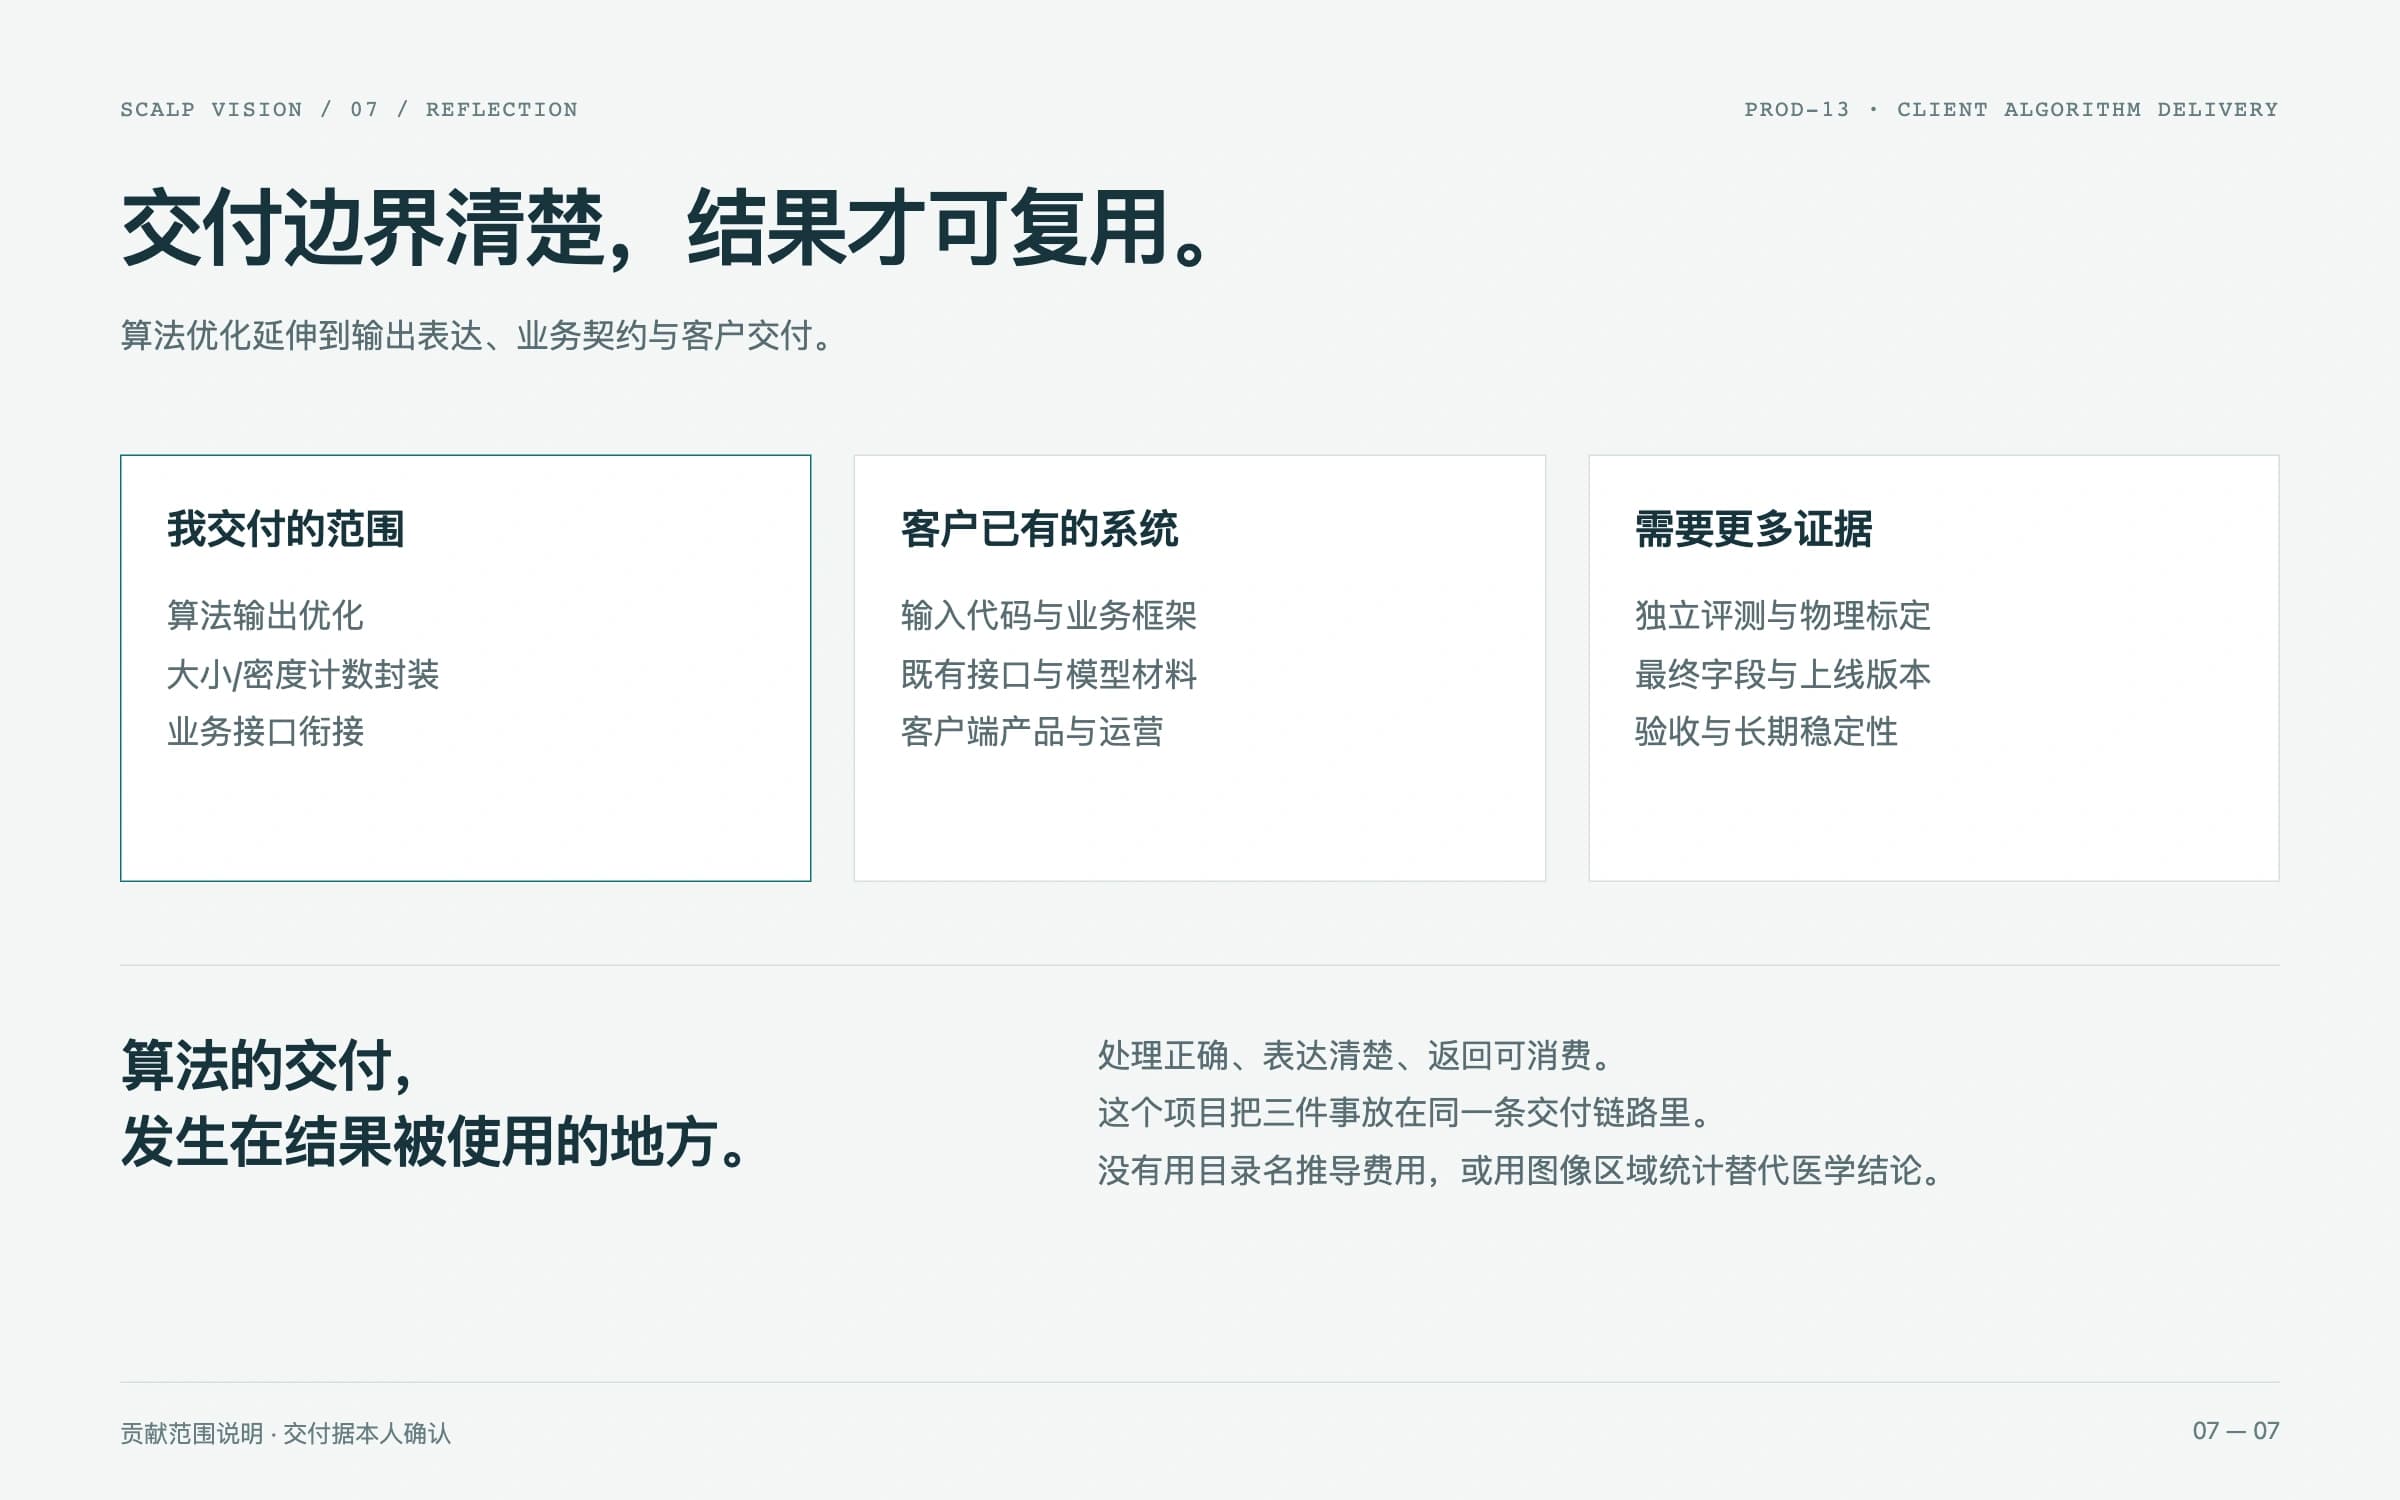Click the sentence 这个项目把三件事放在同一条交付链路里。
Screen dimensions: 2400x1500
(x=1404, y=1112)
